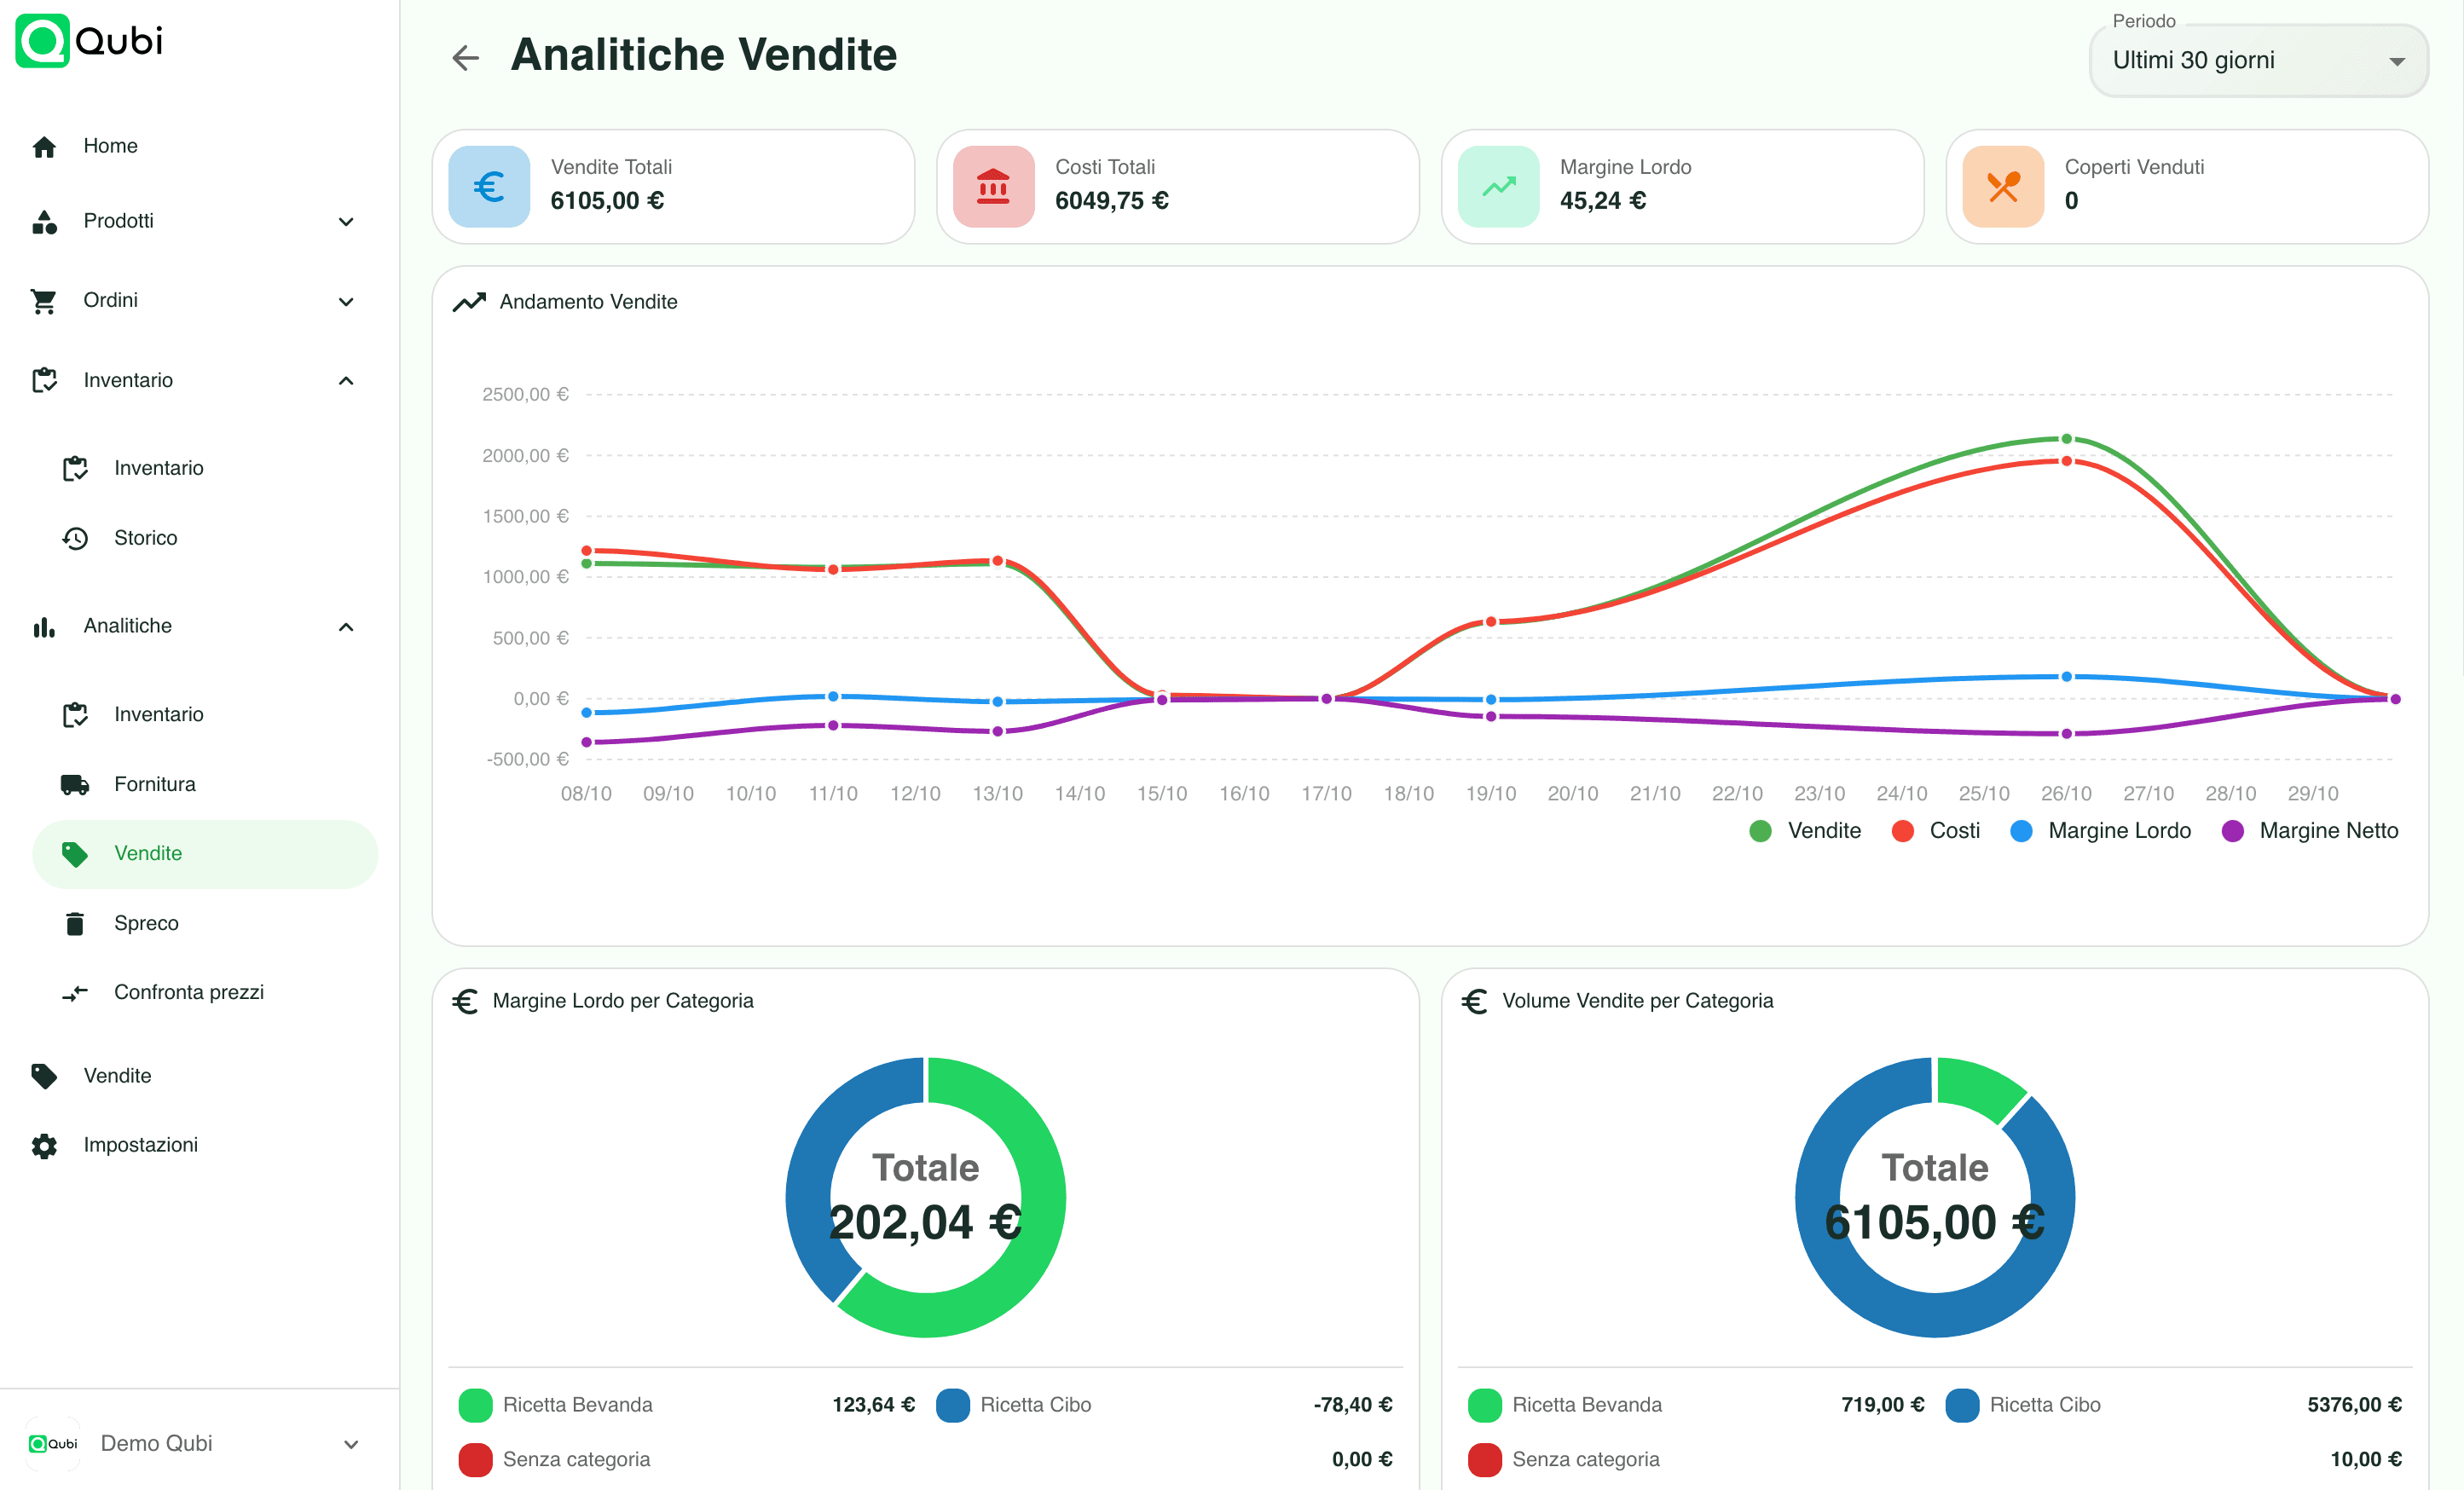Screen dimensions: 2464x1490
Task: Open the Prodotti section icon
Action: point(45,222)
